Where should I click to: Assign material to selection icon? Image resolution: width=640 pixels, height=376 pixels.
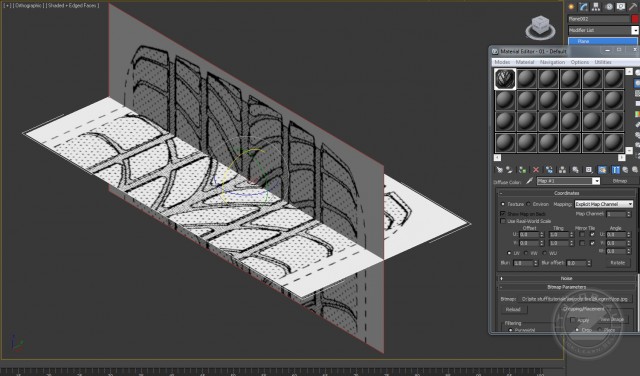coord(522,170)
